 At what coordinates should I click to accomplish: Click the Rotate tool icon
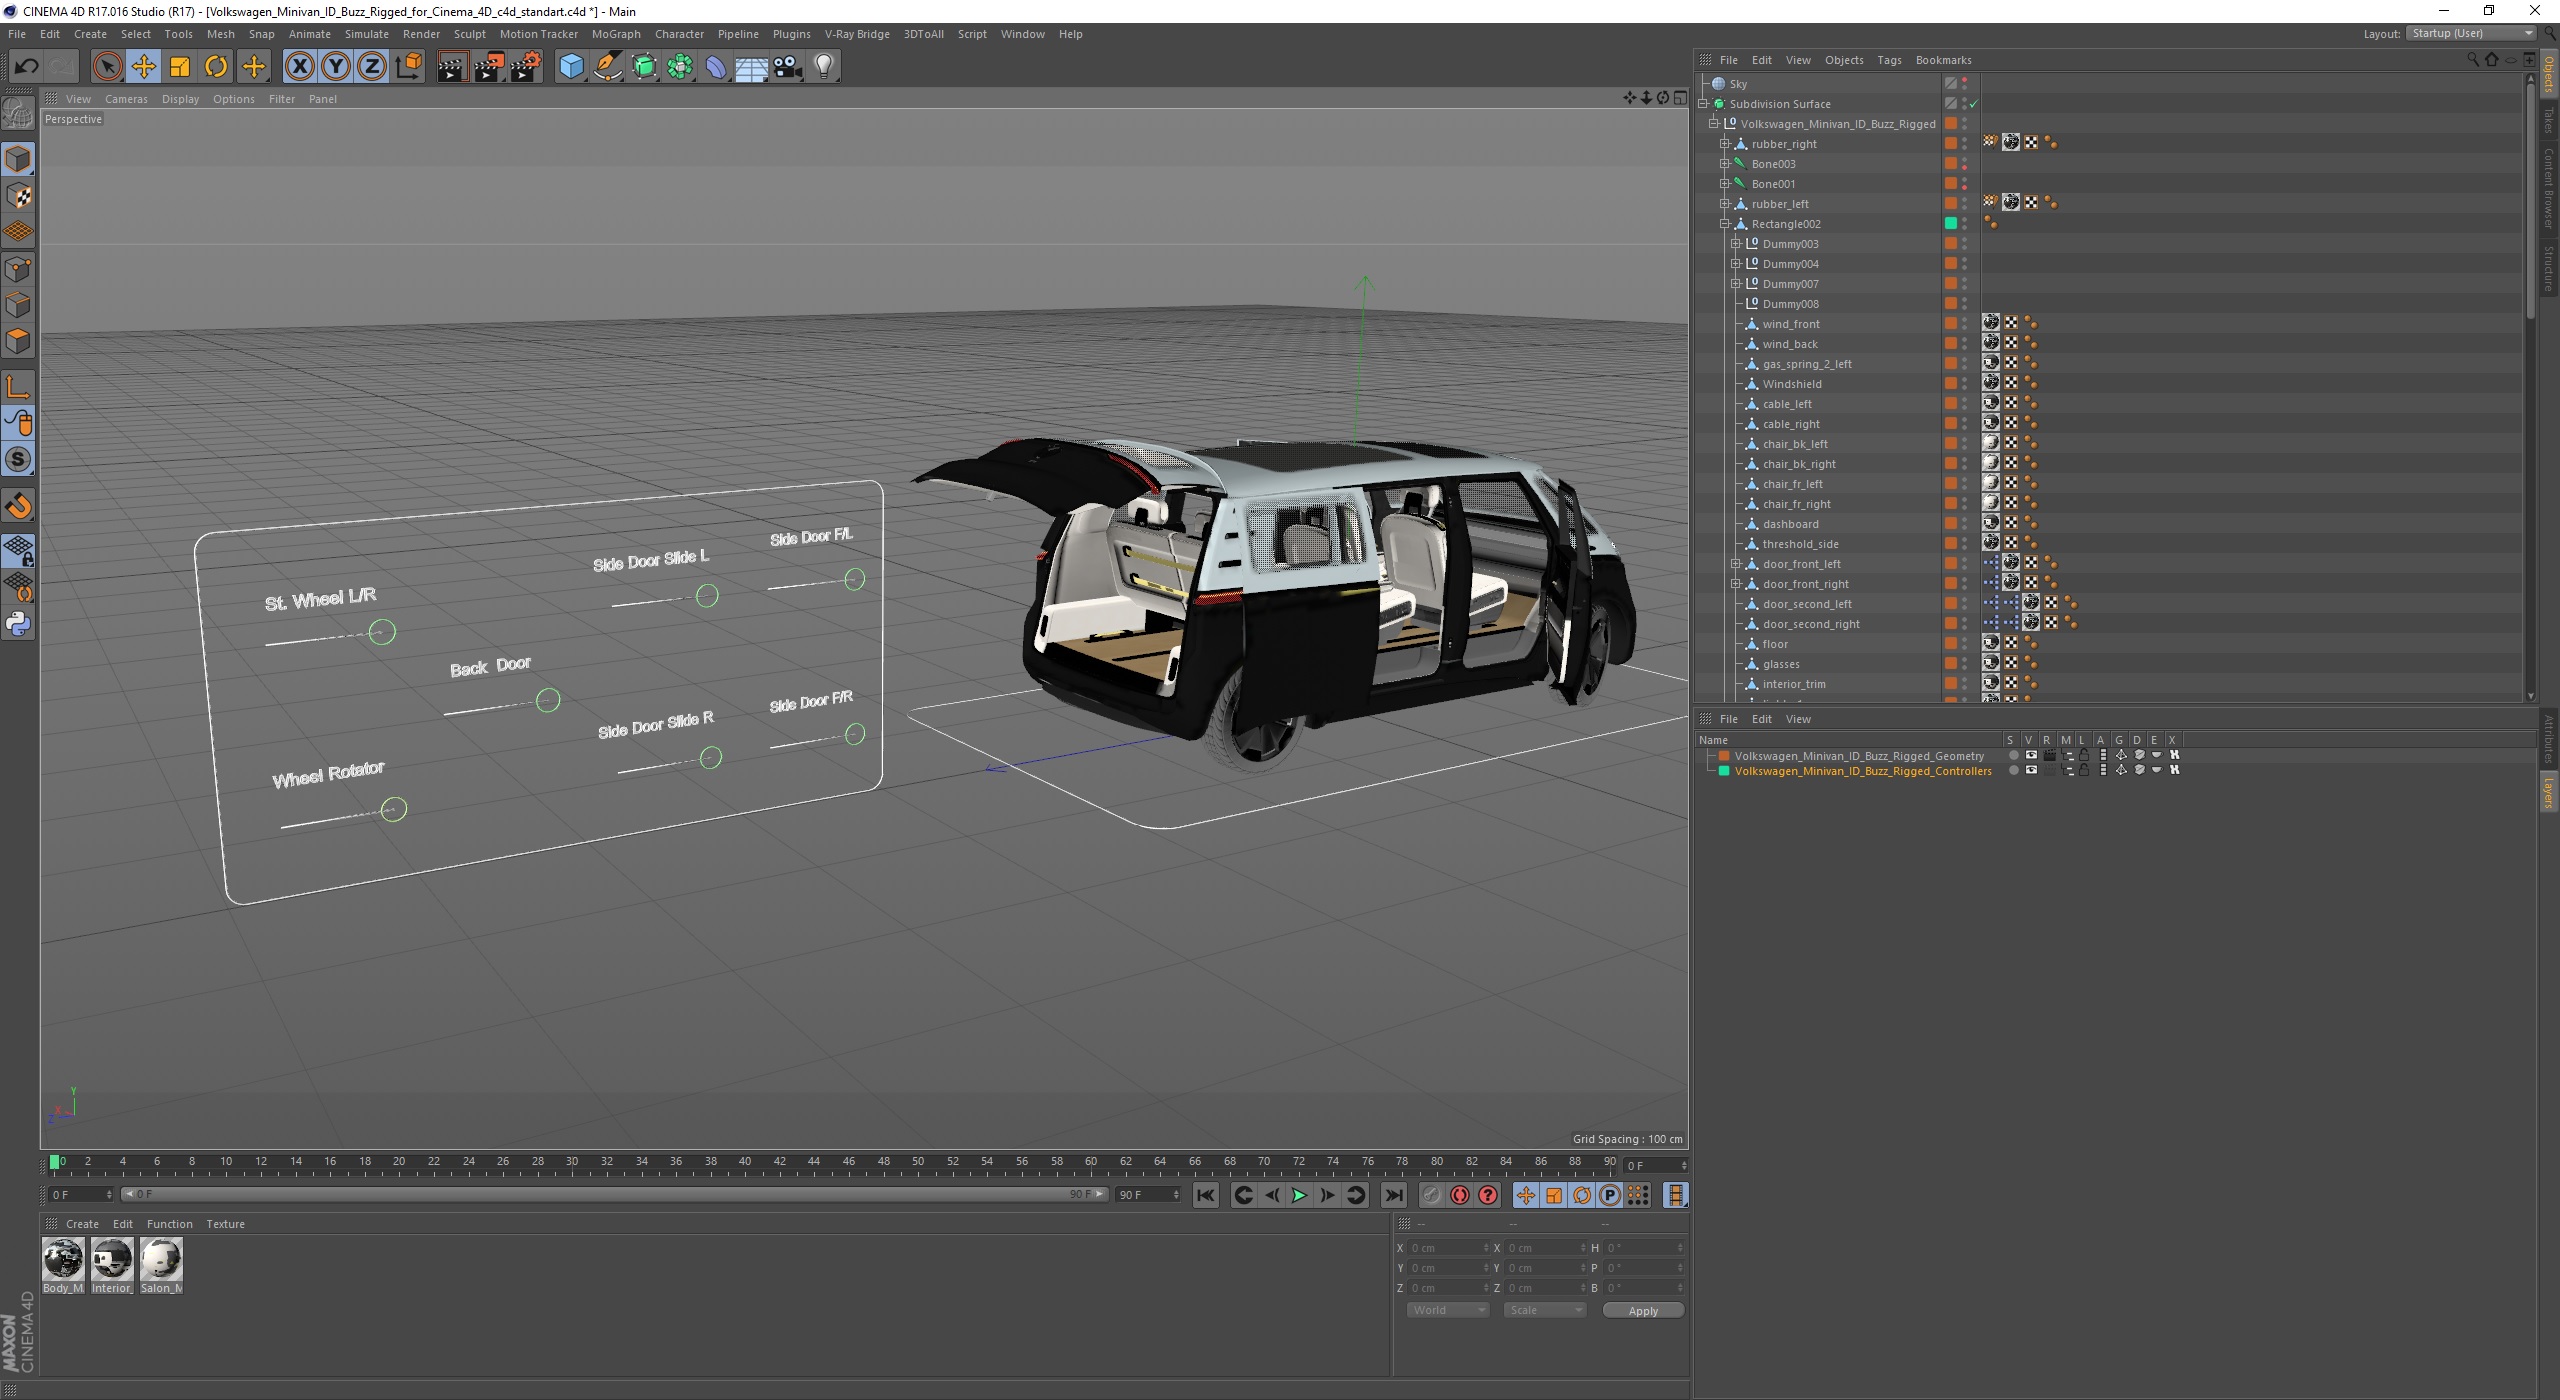point(217,66)
